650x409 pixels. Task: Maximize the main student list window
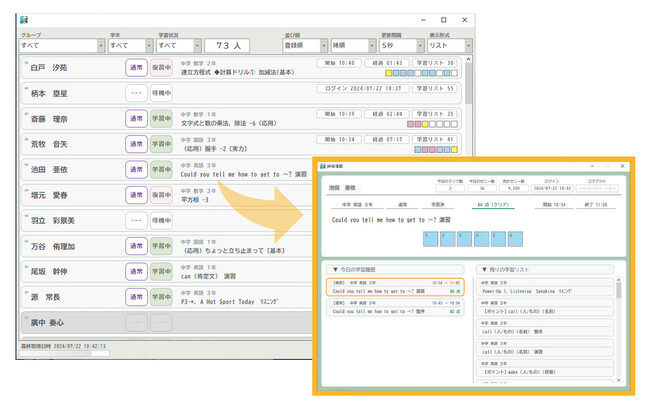[x=444, y=19]
